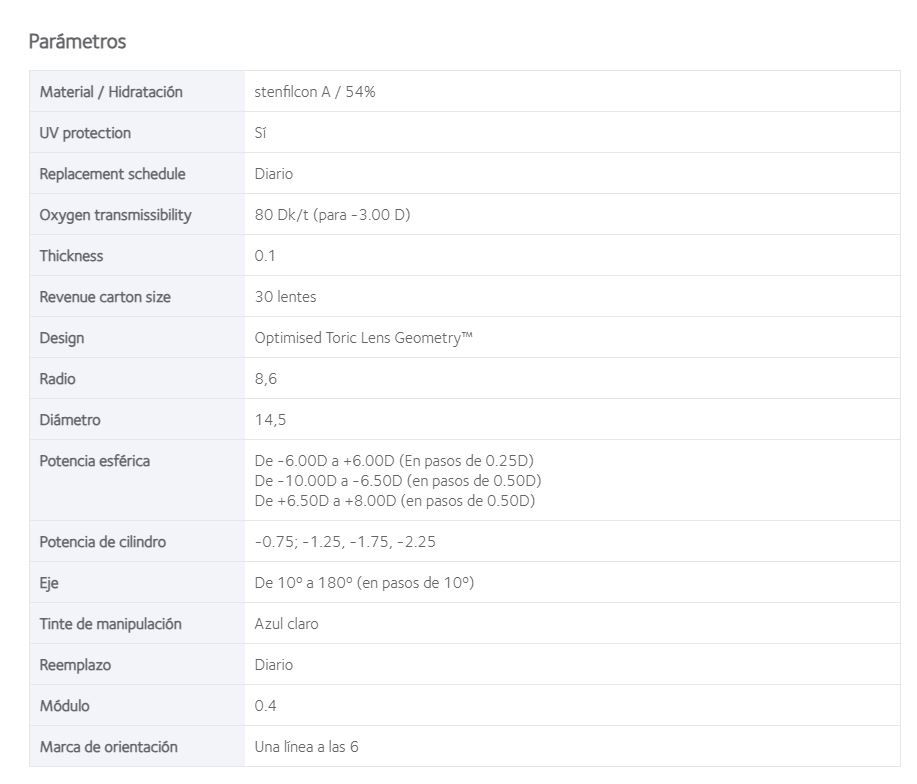The height and width of the screenshot is (784, 917).
Task: Click the Revenue carton size label
Action: tap(105, 297)
